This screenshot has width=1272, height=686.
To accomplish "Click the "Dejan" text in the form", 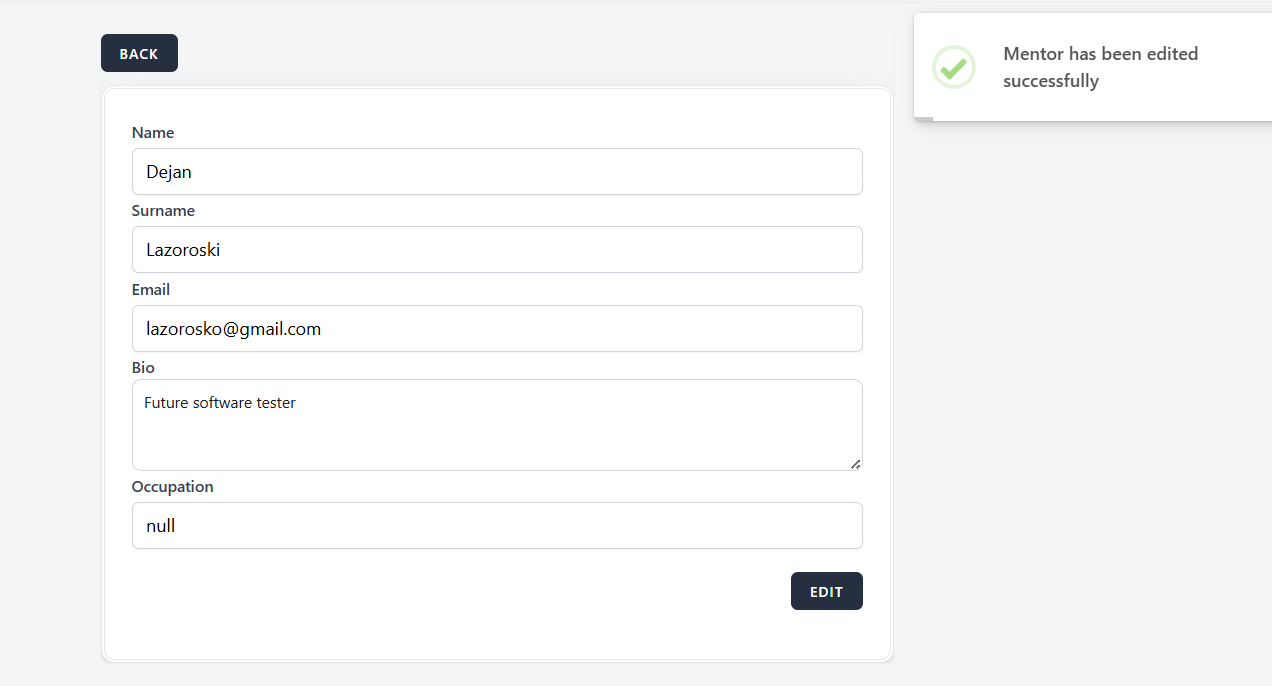I will pyautogui.click(x=169, y=172).
